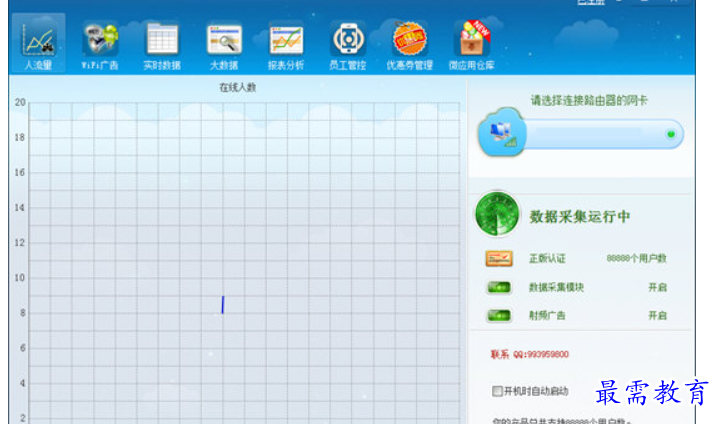Open the 员工管控 staff control section
Screen dimensions: 717x424
click(x=348, y=45)
